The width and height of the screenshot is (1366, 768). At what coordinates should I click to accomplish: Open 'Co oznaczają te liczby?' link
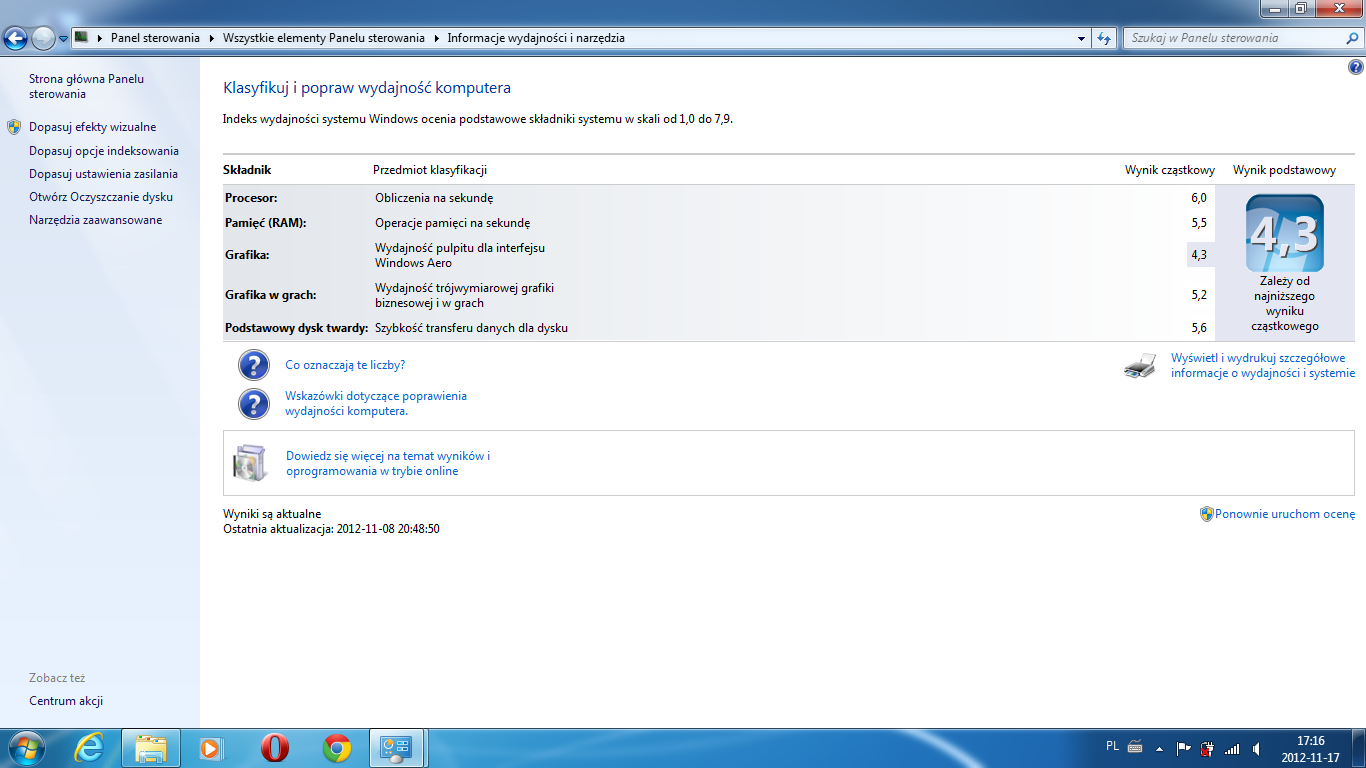click(345, 365)
